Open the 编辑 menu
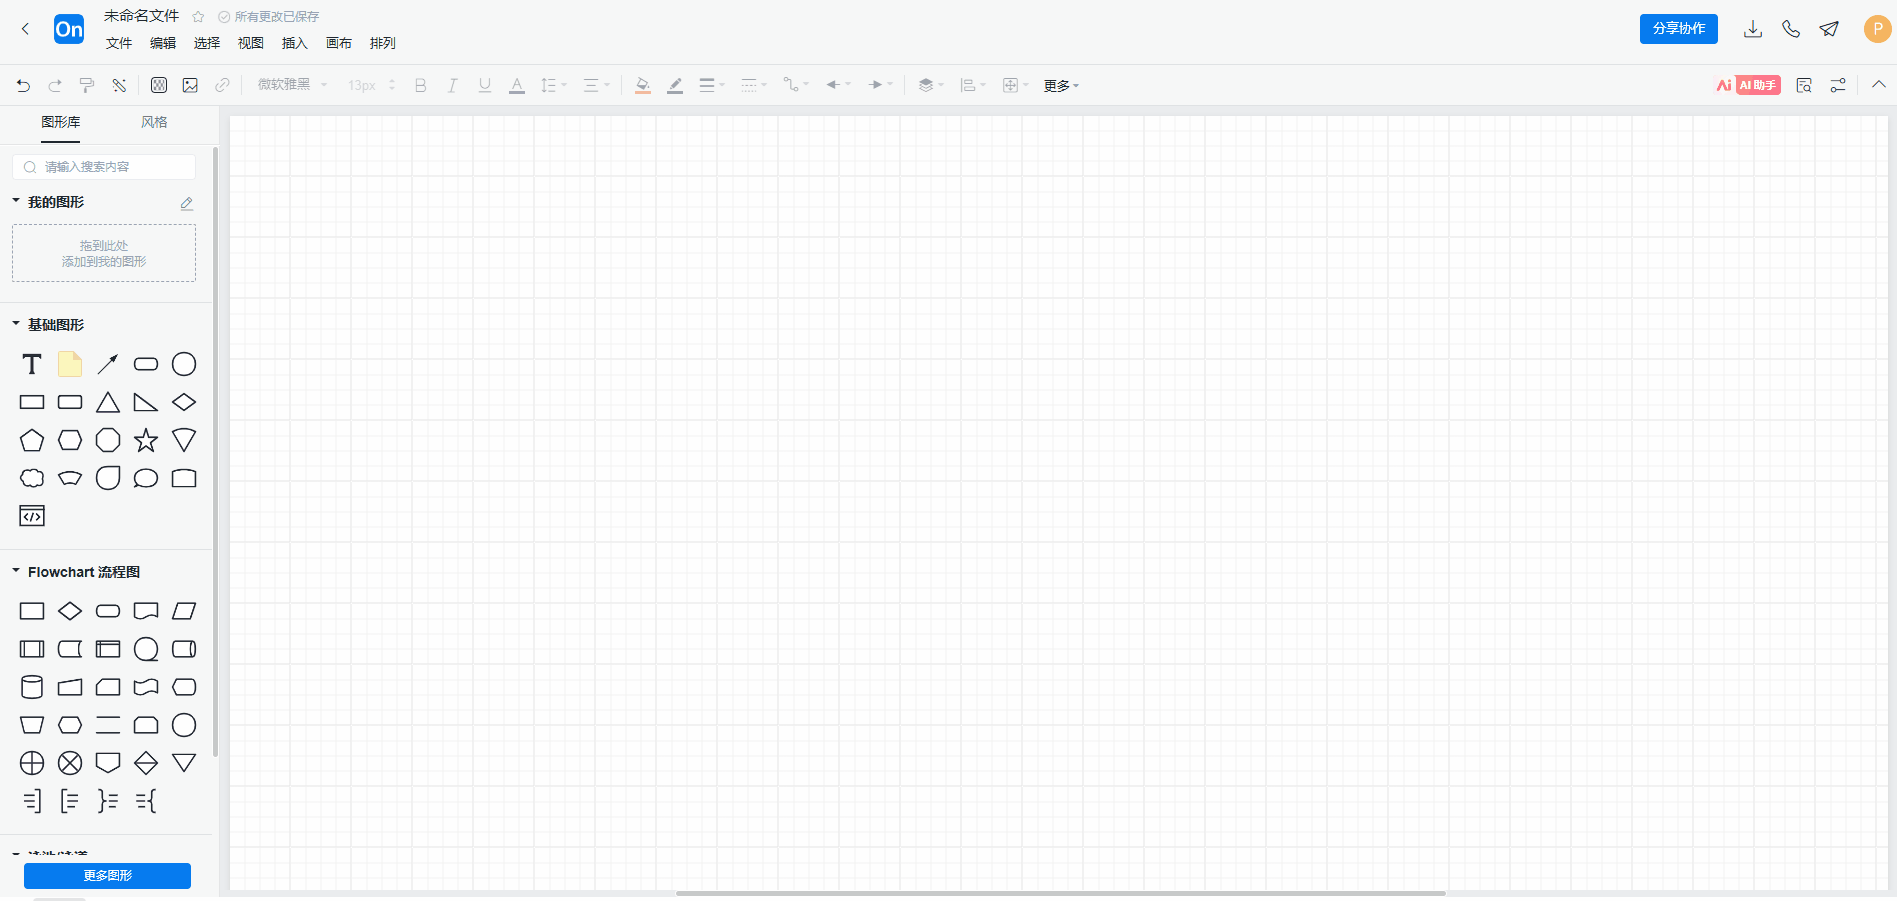The width and height of the screenshot is (1897, 901). pos(163,43)
